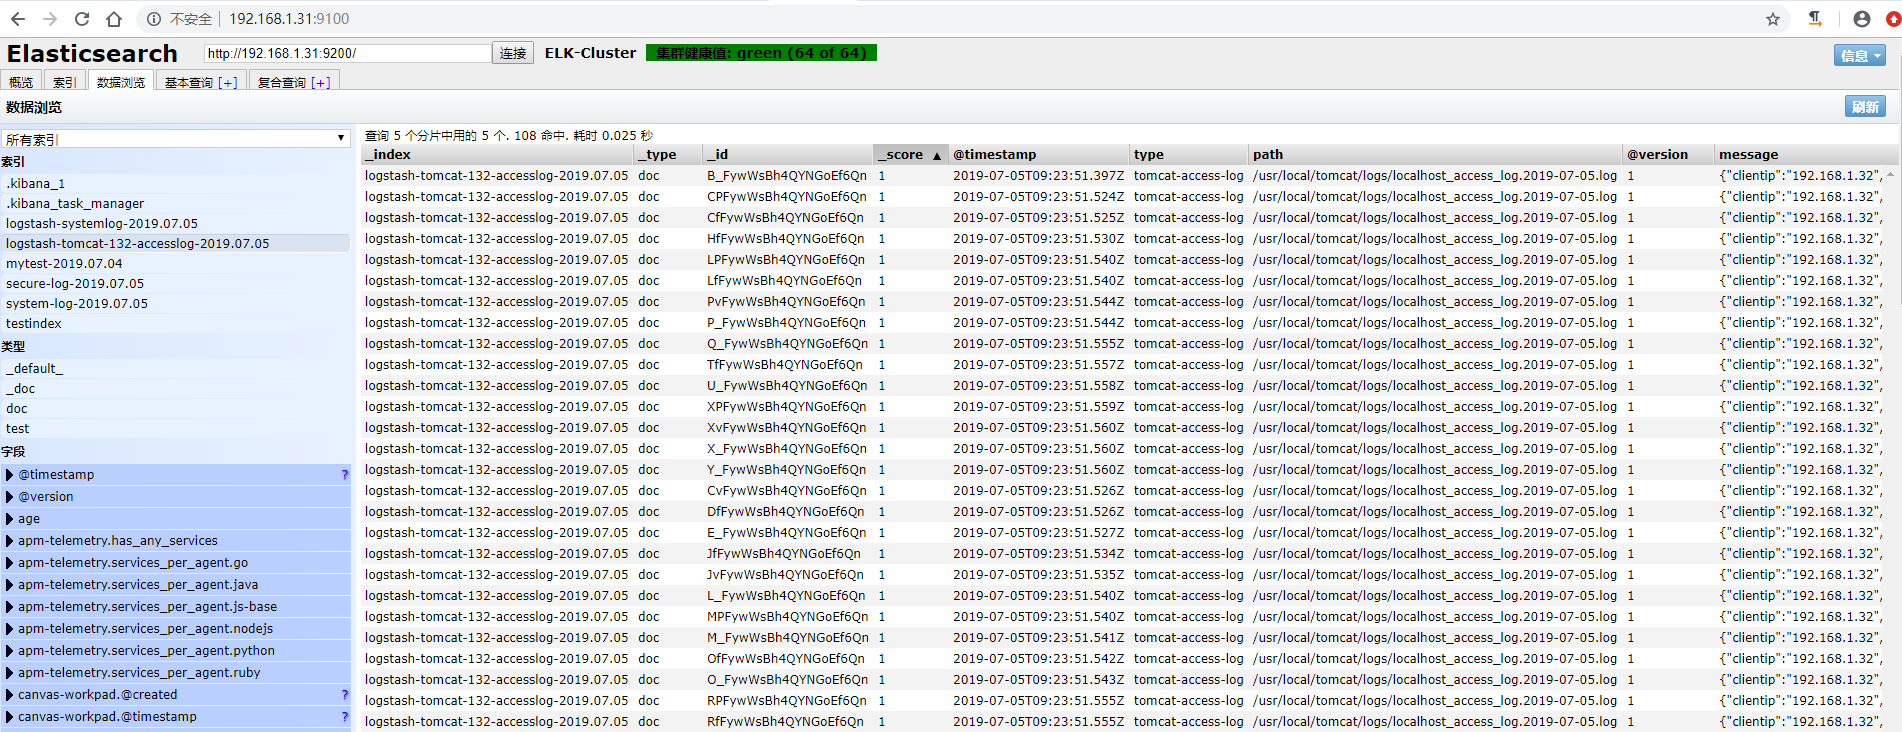The width and height of the screenshot is (1902, 732).
Task: Select the testindex index
Action: pyautogui.click(x=176, y=324)
